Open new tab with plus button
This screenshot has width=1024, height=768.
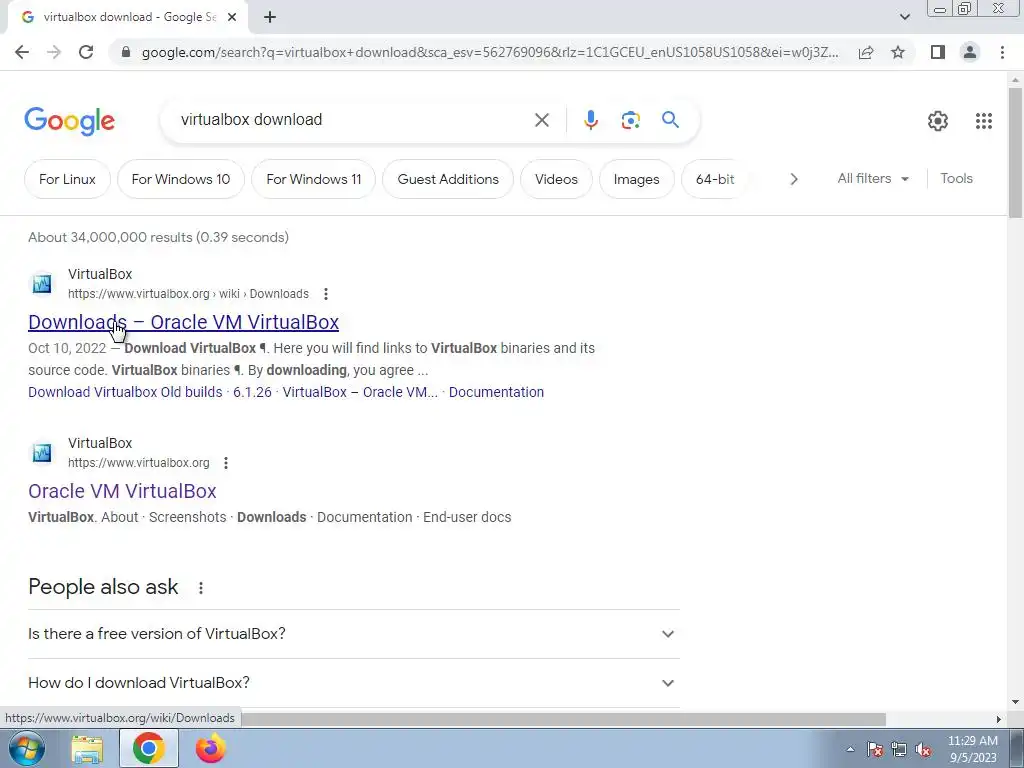click(270, 18)
